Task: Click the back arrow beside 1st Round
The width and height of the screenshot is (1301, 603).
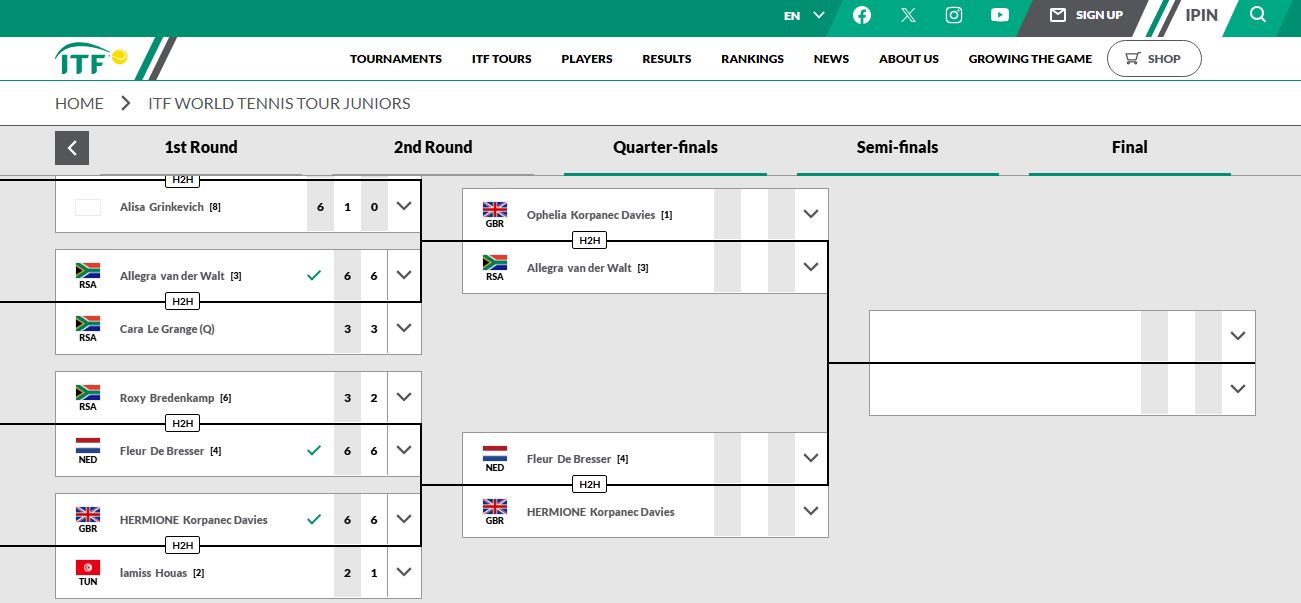Action: click(72, 148)
